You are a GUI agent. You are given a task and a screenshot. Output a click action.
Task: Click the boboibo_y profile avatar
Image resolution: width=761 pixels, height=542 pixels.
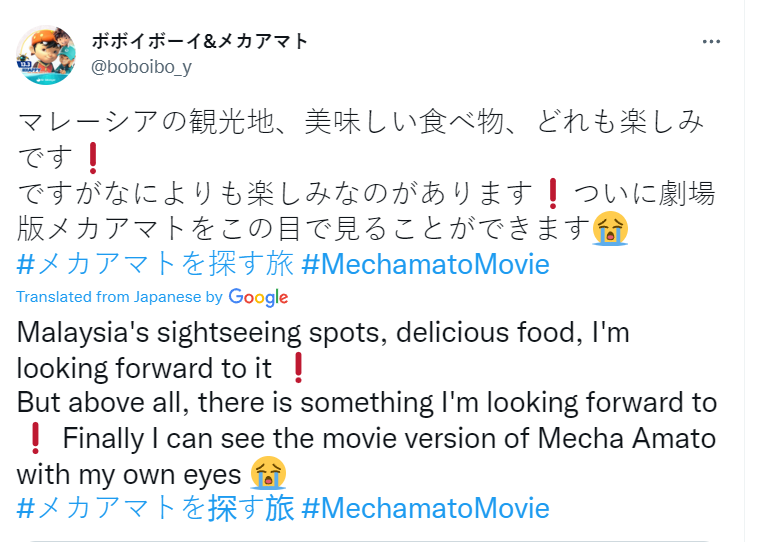pyautogui.click(x=46, y=55)
